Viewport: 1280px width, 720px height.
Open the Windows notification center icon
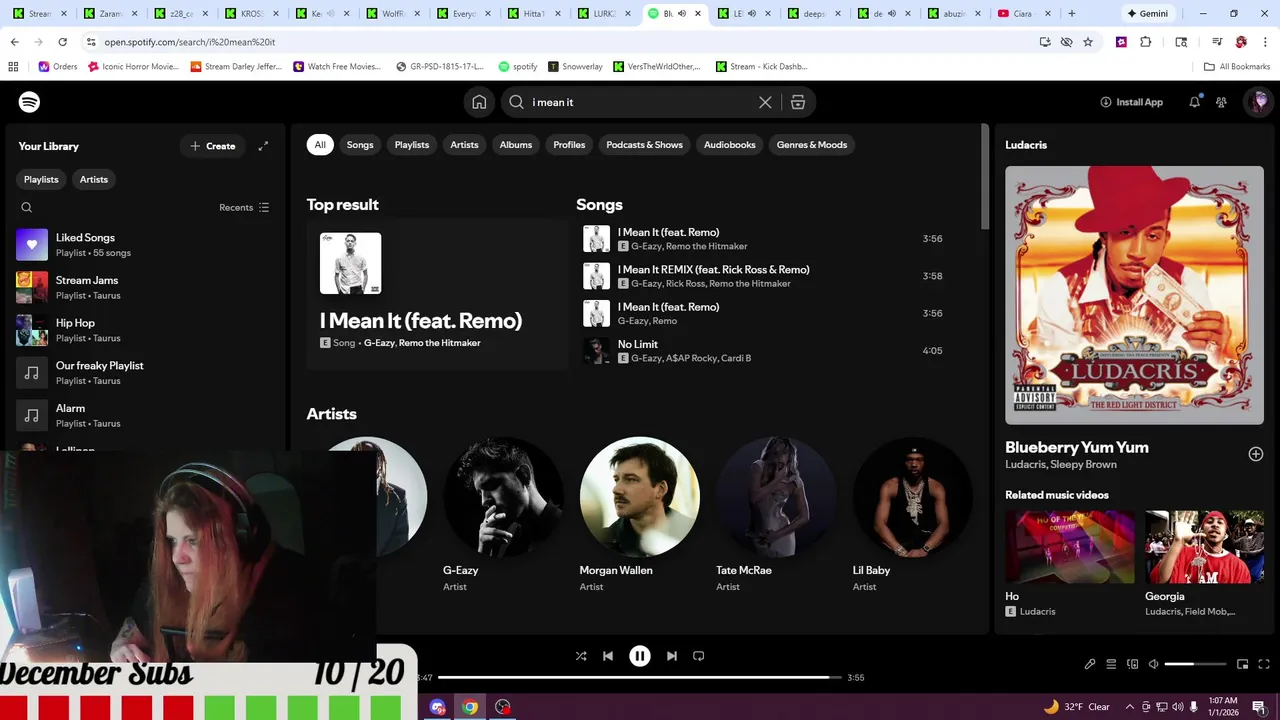pyautogui.click(x=1259, y=707)
